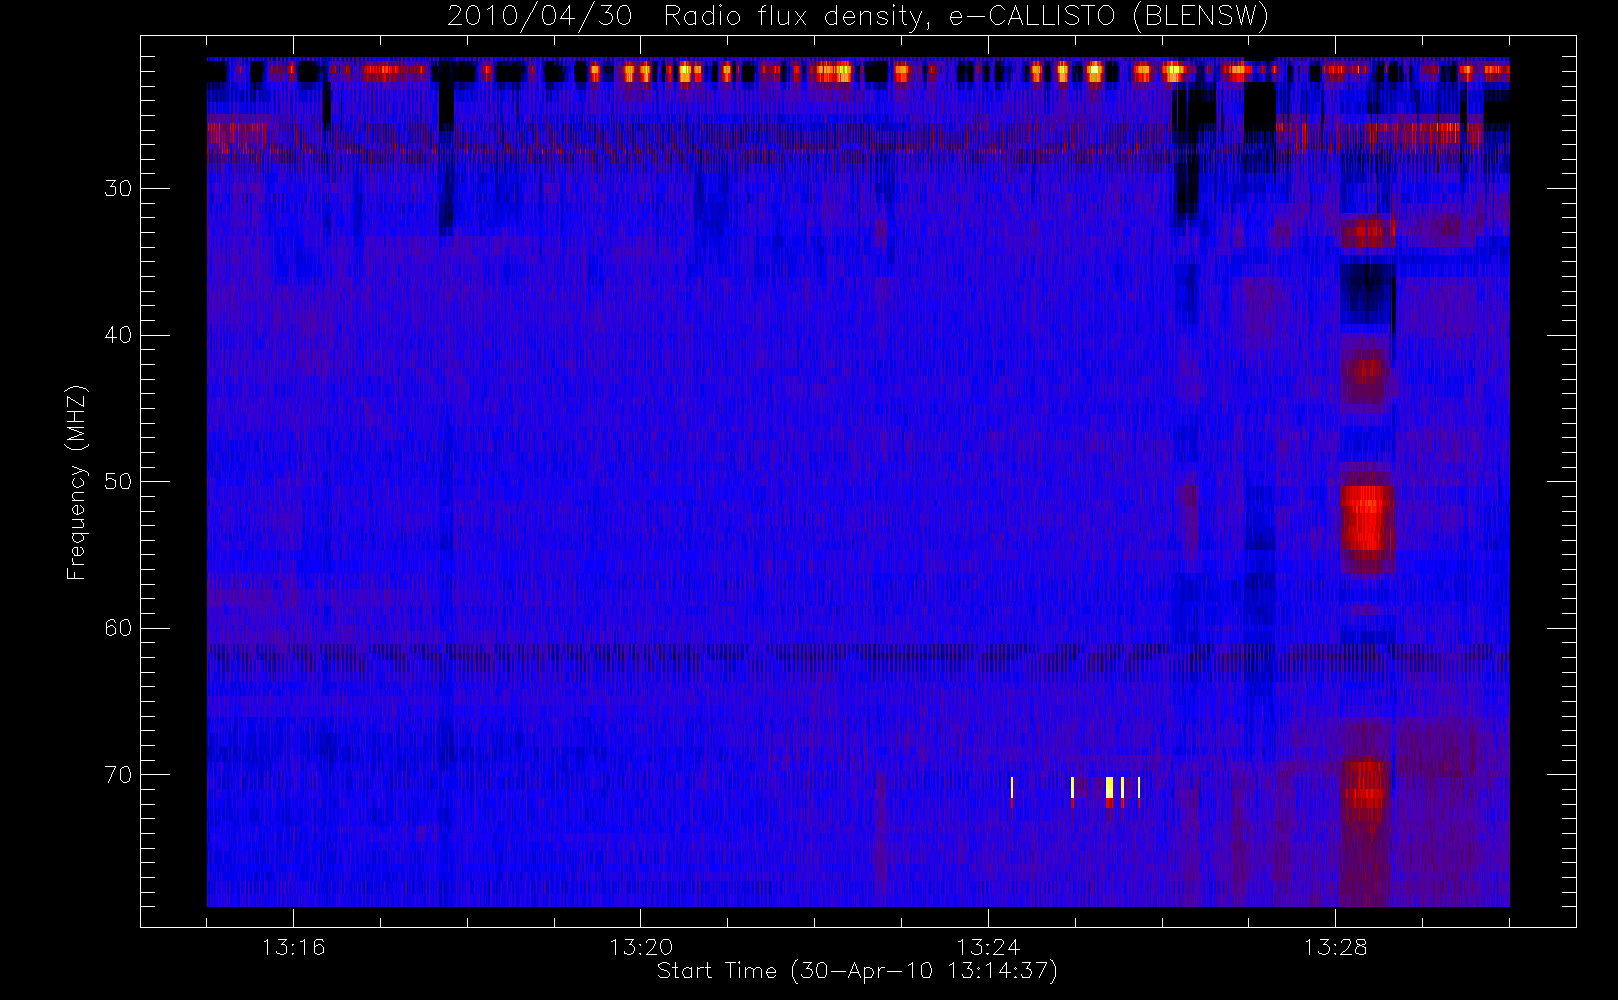The height and width of the screenshot is (1000, 1618).
Task: Click the 40 MHz frequency tick label
Action: point(118,335)
